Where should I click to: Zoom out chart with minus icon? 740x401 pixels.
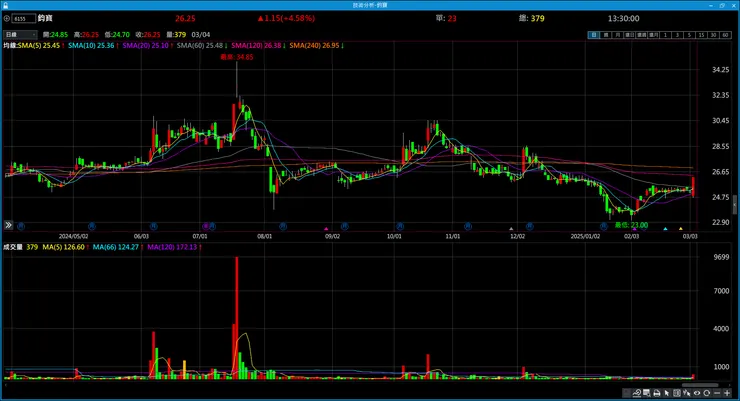[717, 393]
